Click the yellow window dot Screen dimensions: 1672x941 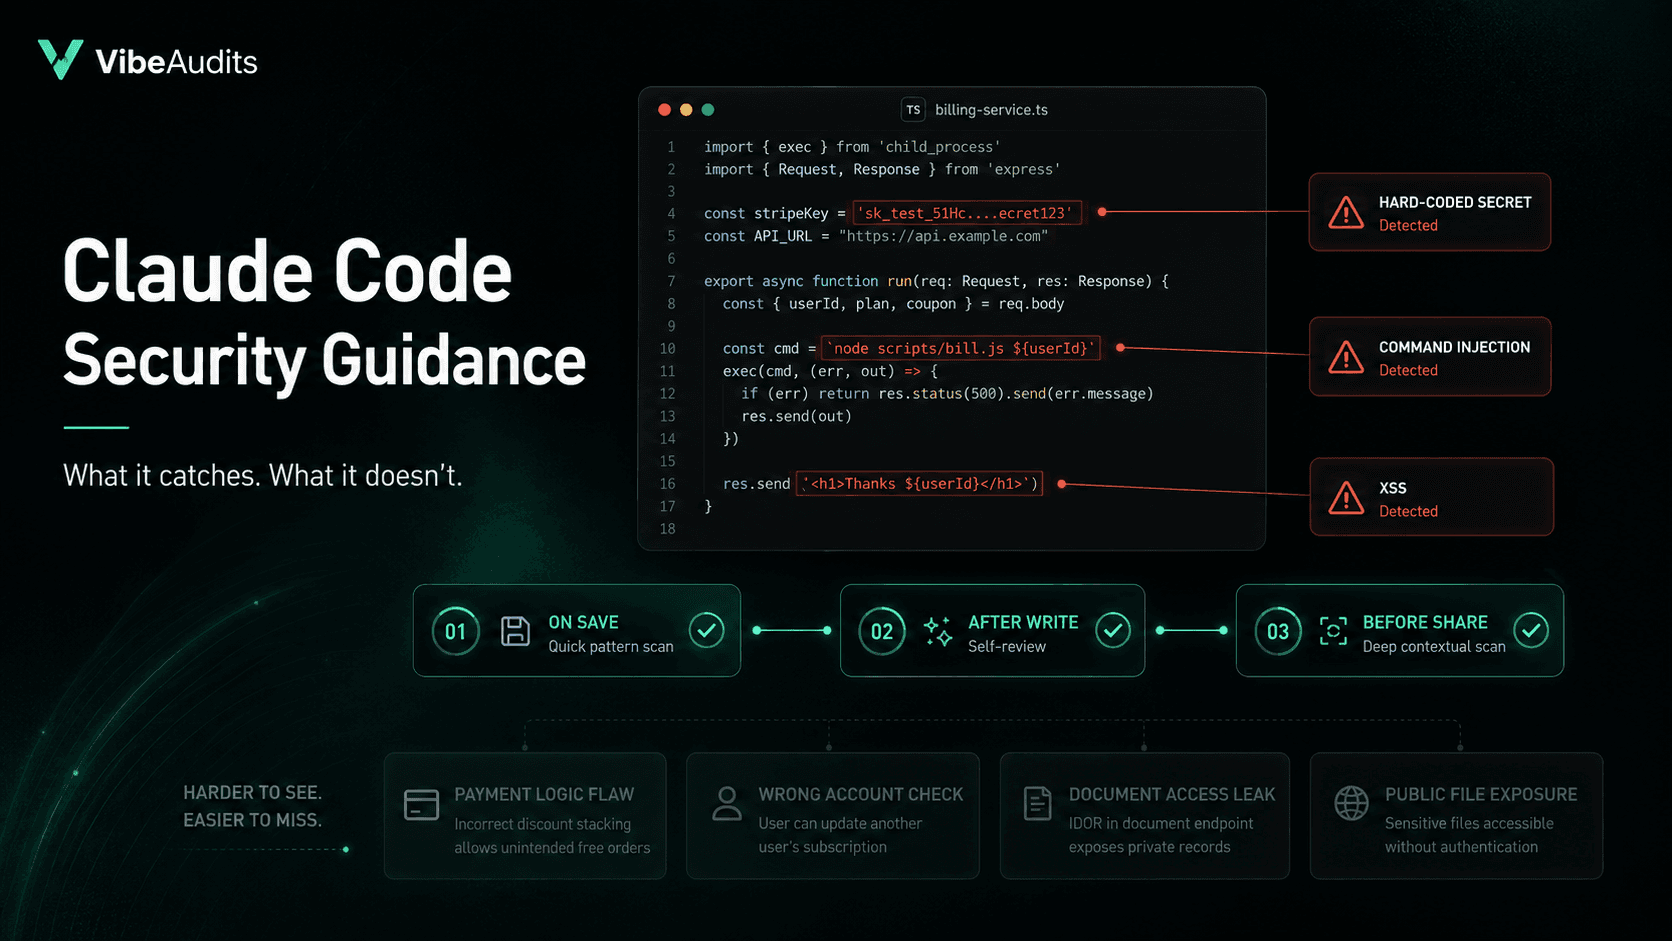point(686,110)
